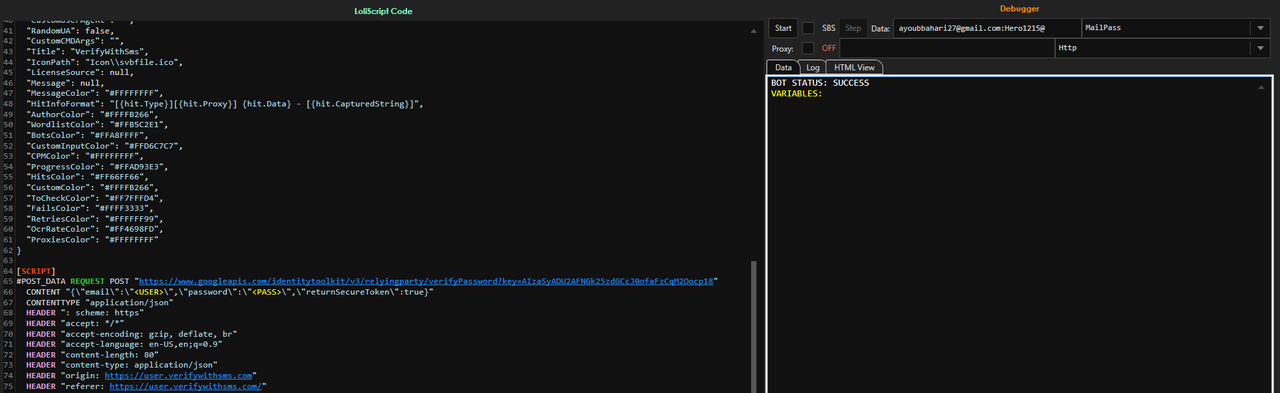This screenshot has height=393, width=1280.
Task: Click the scroll-up arrow of the code editor
Action: click(x=755, y=32)
